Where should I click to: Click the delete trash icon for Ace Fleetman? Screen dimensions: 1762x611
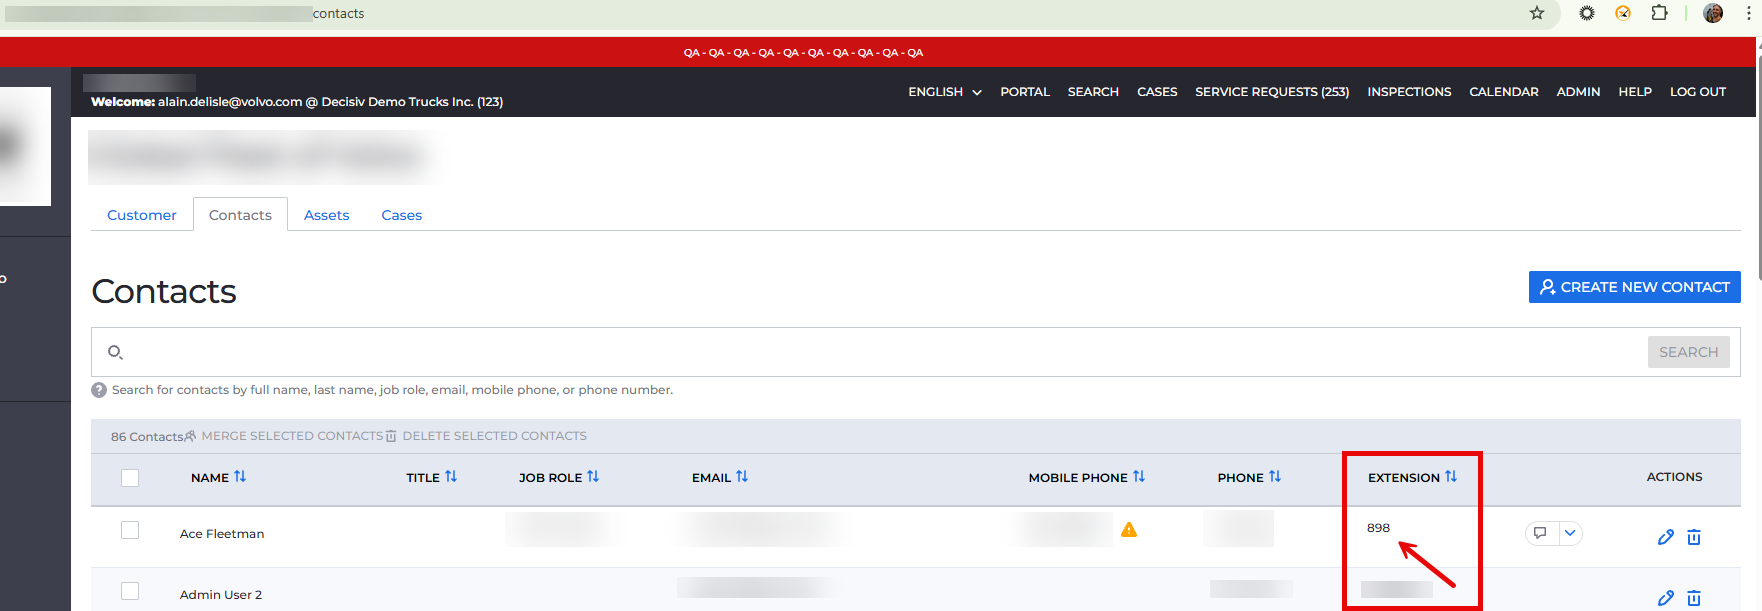(x=1694, y=537)
